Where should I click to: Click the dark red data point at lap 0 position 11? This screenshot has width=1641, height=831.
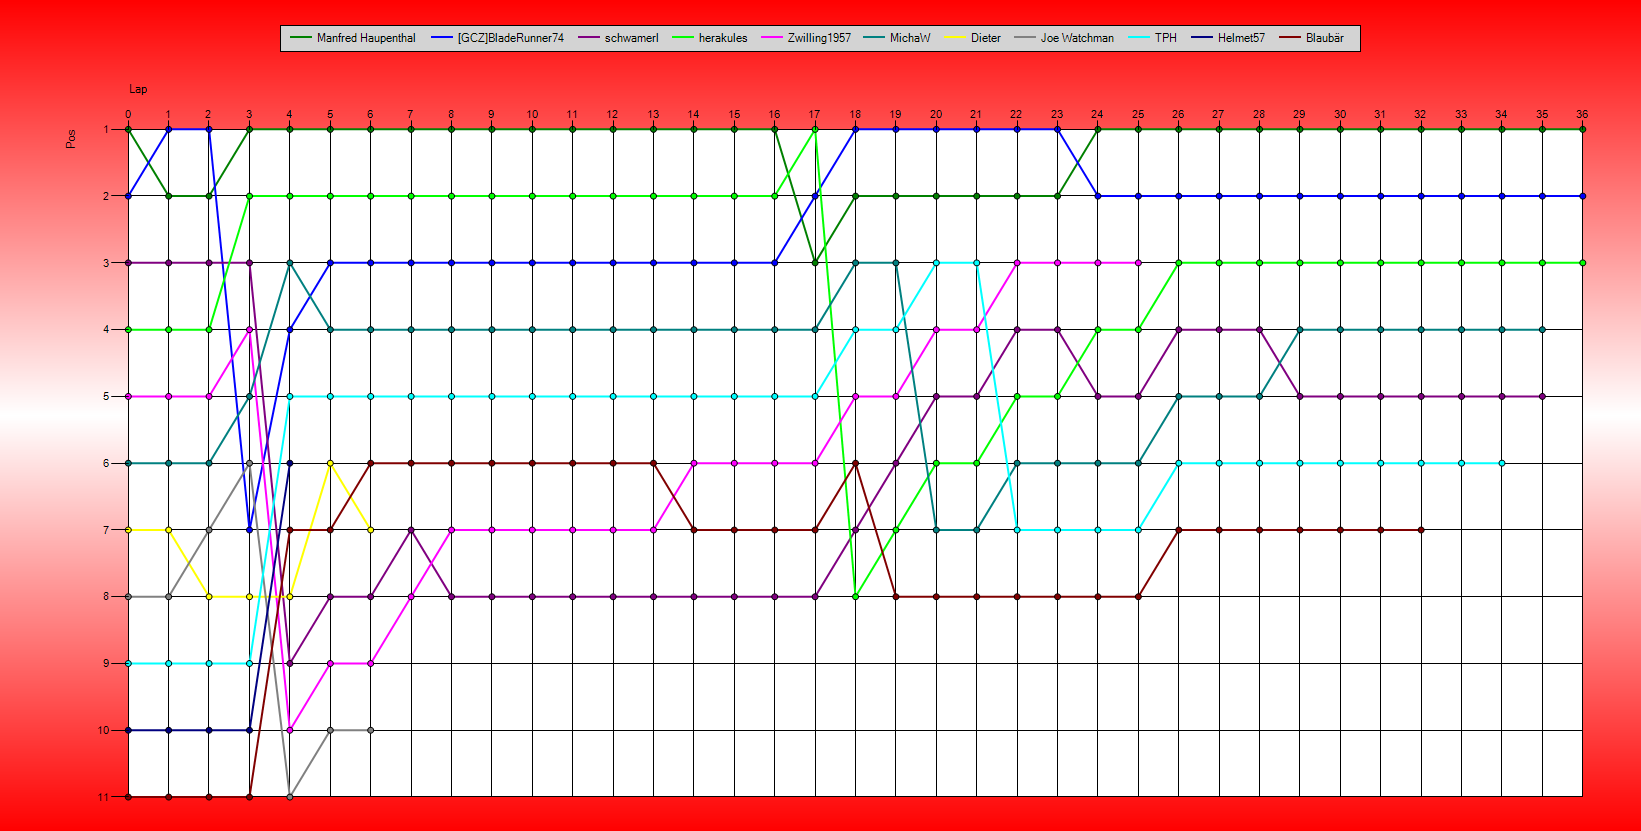pyautogui.click(x=128, y=797)
